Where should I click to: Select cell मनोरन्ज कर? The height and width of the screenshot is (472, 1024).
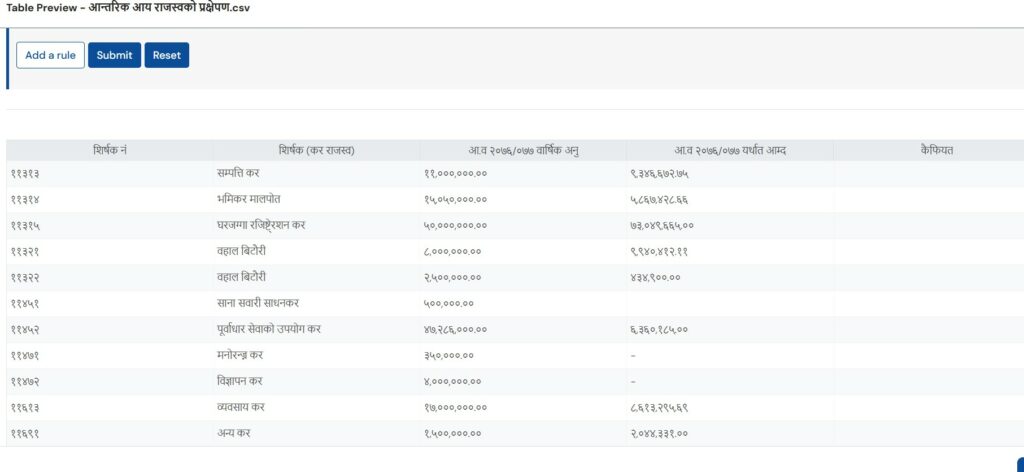click(x=317, y=356)
